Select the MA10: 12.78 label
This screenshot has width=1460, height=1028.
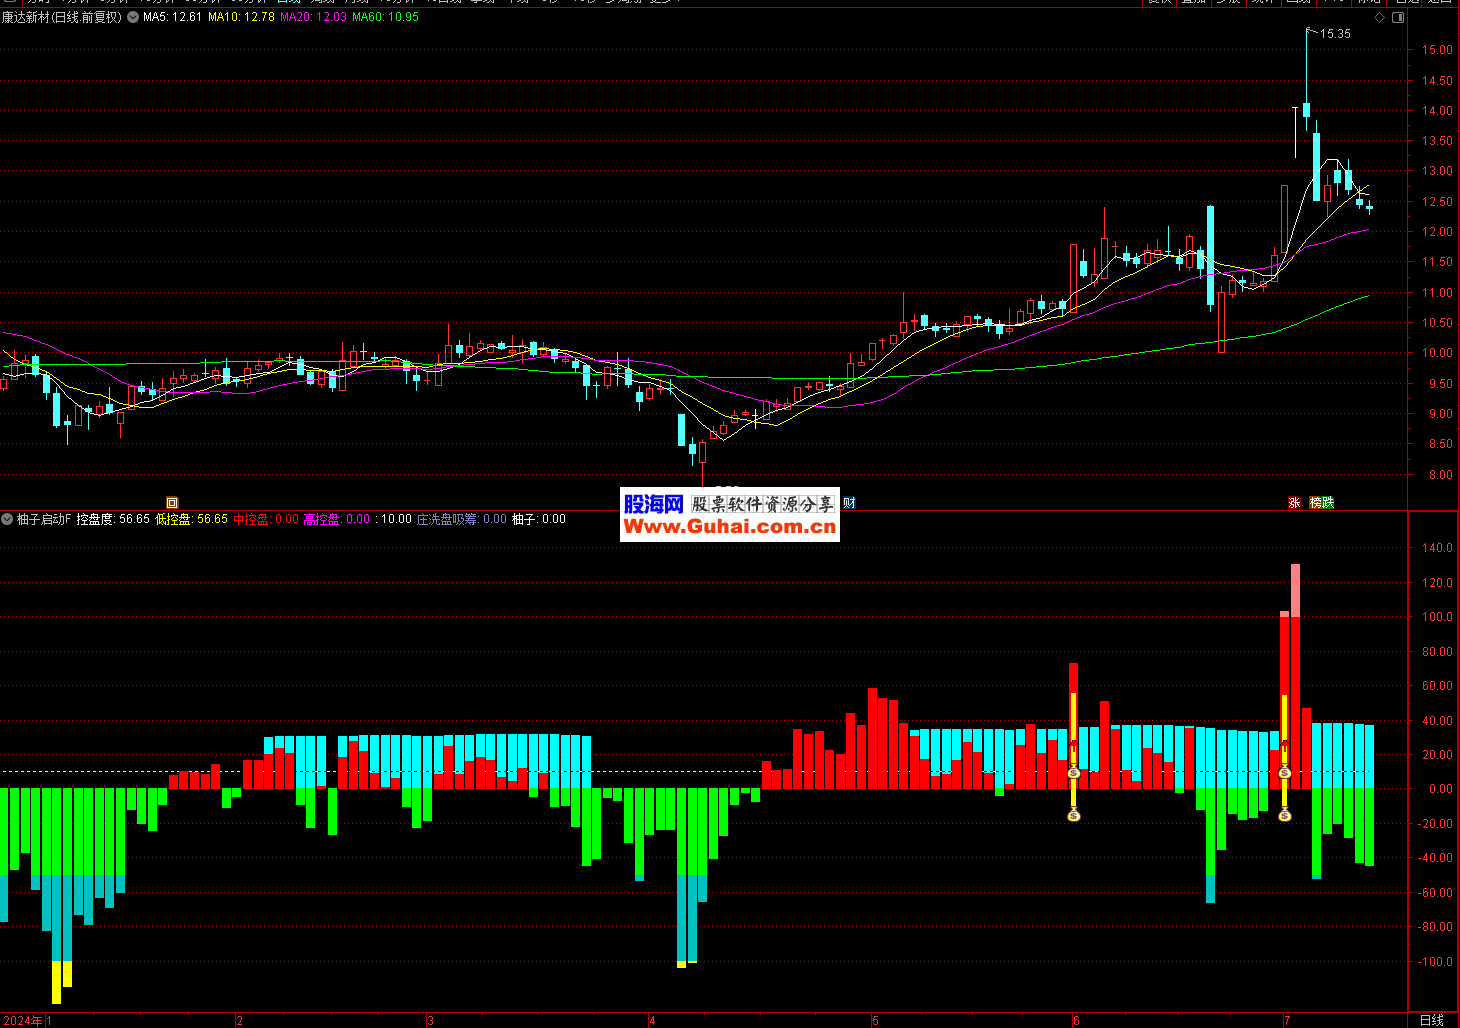241,17
